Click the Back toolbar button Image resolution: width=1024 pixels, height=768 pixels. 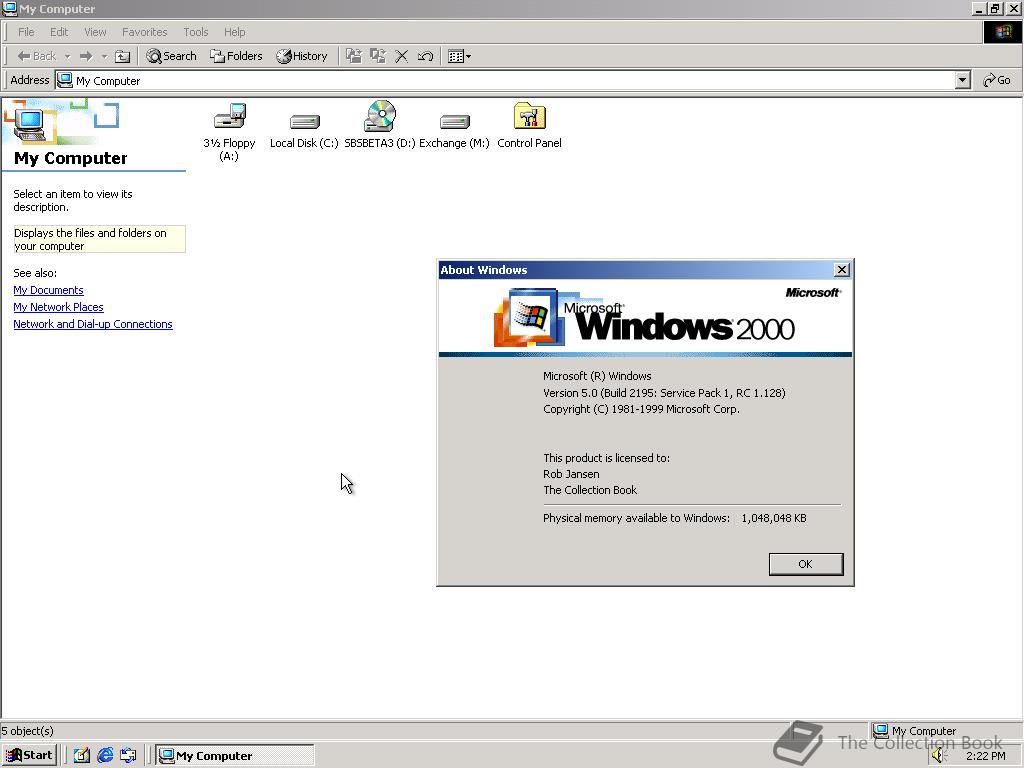pos(37,56)
